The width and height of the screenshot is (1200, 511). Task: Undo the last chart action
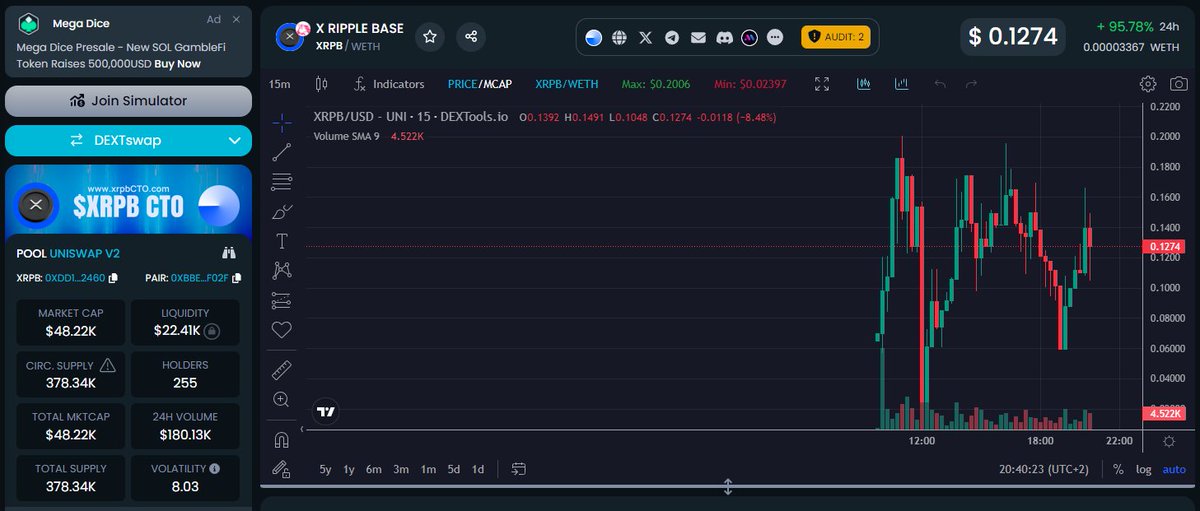pos(940,84)
